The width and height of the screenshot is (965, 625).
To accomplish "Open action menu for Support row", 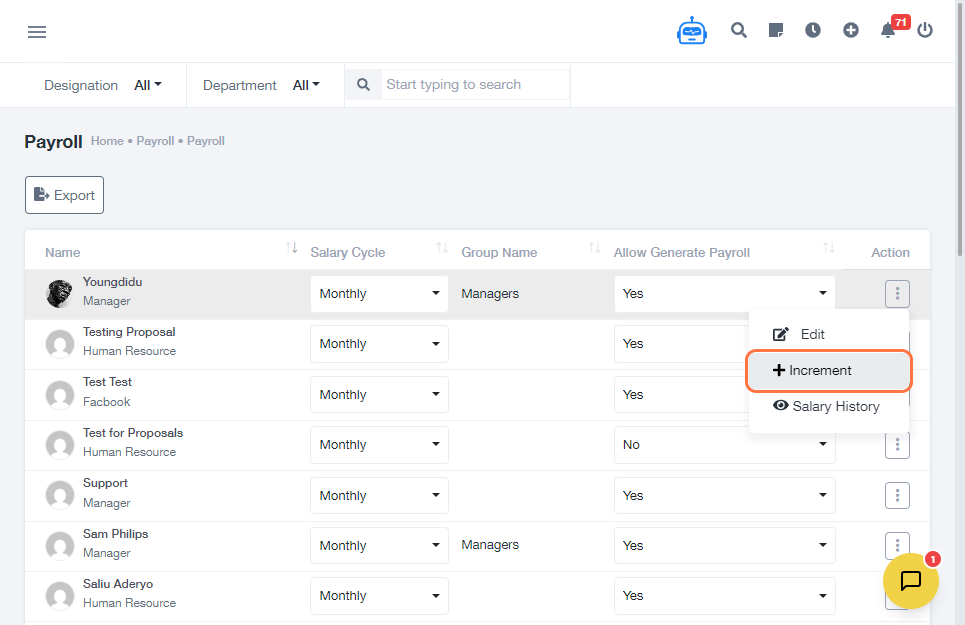I will [x=897, y=495].
